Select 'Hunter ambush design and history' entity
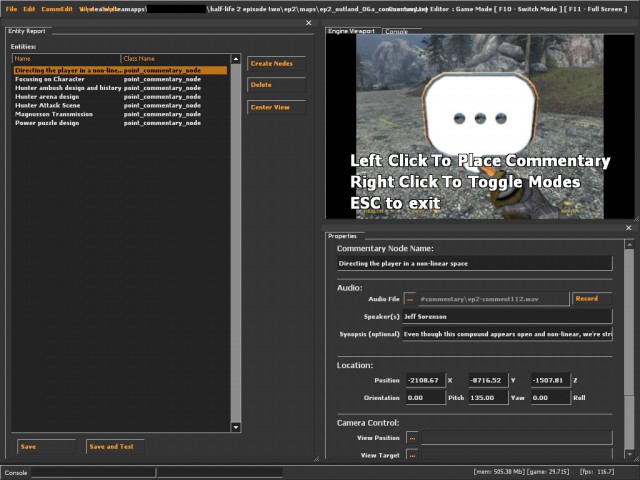Viewport: 640px width, 480px height. (120, 88)
